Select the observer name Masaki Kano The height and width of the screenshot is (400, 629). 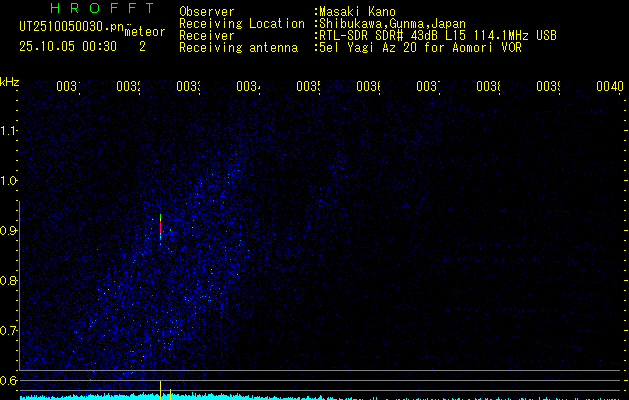[357, 12]
